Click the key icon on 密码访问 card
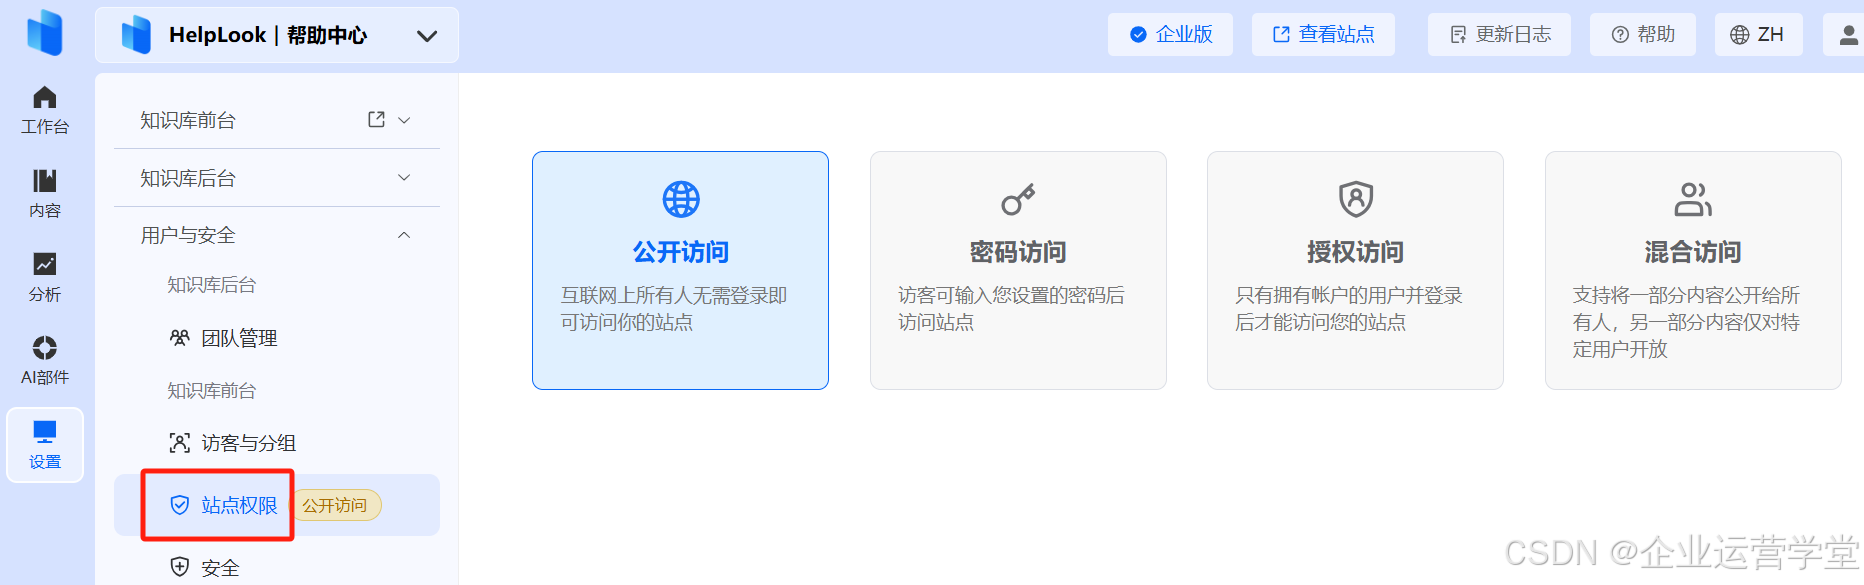 pos(1018,199)
